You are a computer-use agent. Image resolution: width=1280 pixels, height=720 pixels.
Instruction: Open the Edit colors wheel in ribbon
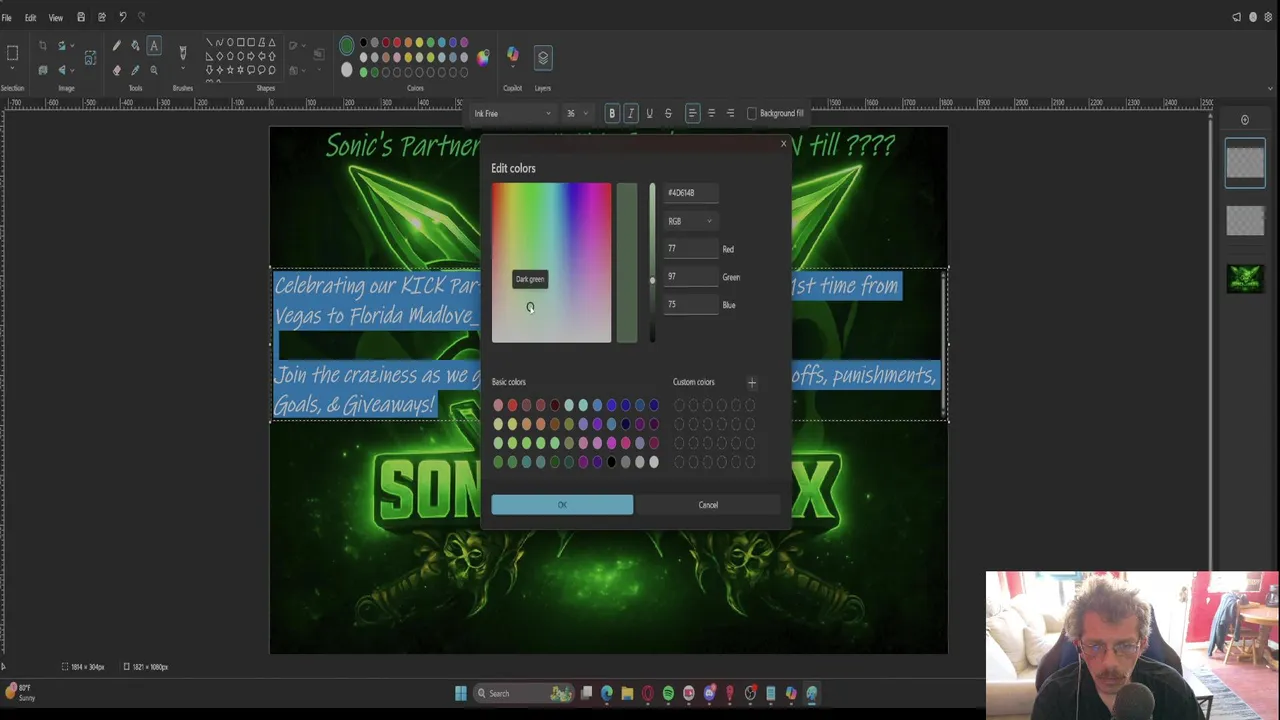tap(483, 57)
